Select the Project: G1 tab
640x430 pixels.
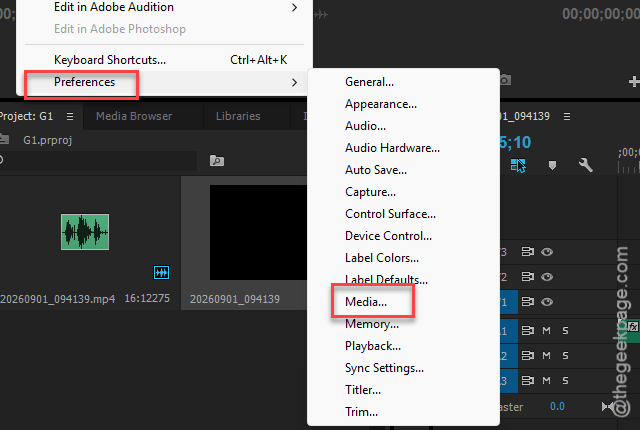tap(27, 116)
